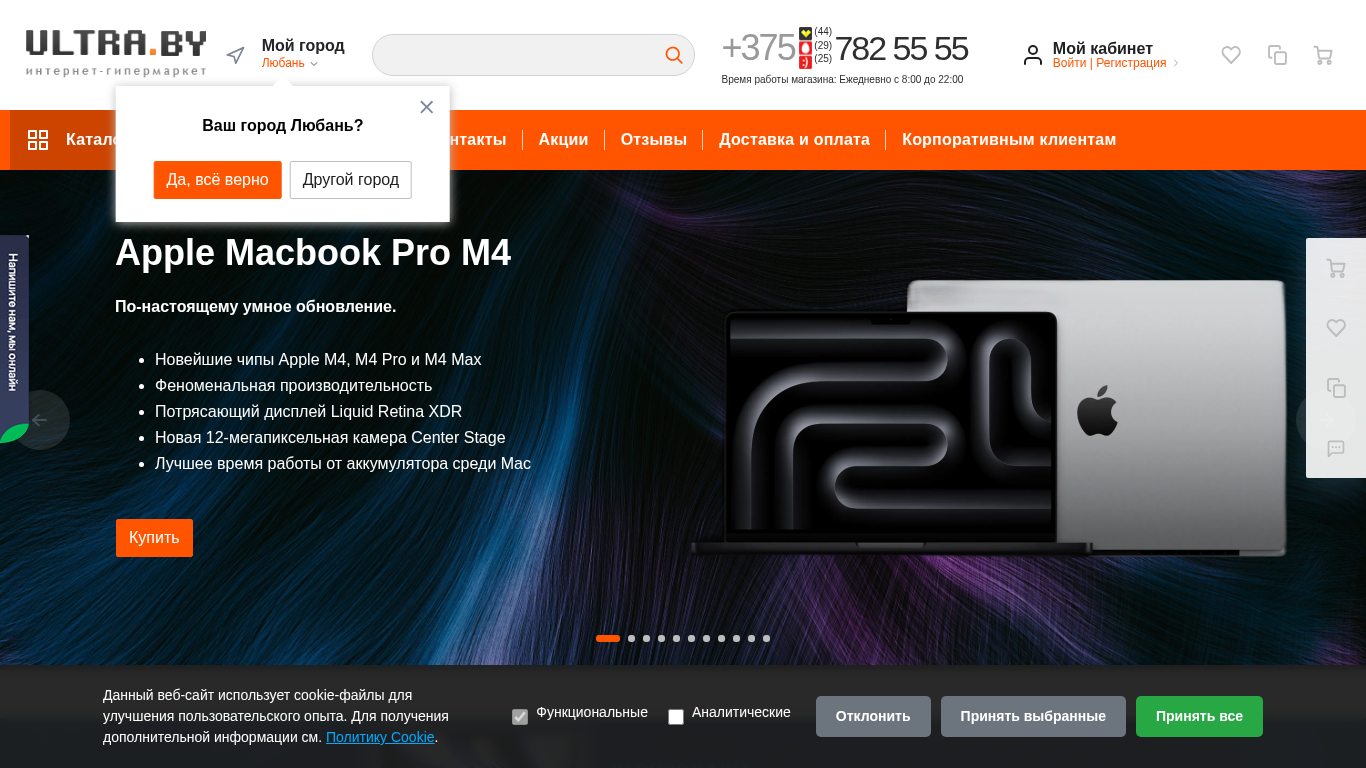This screenshot has width=1366, height=768.
Task: Click the magnifier search icon
Action: click(x=674, y=55)
